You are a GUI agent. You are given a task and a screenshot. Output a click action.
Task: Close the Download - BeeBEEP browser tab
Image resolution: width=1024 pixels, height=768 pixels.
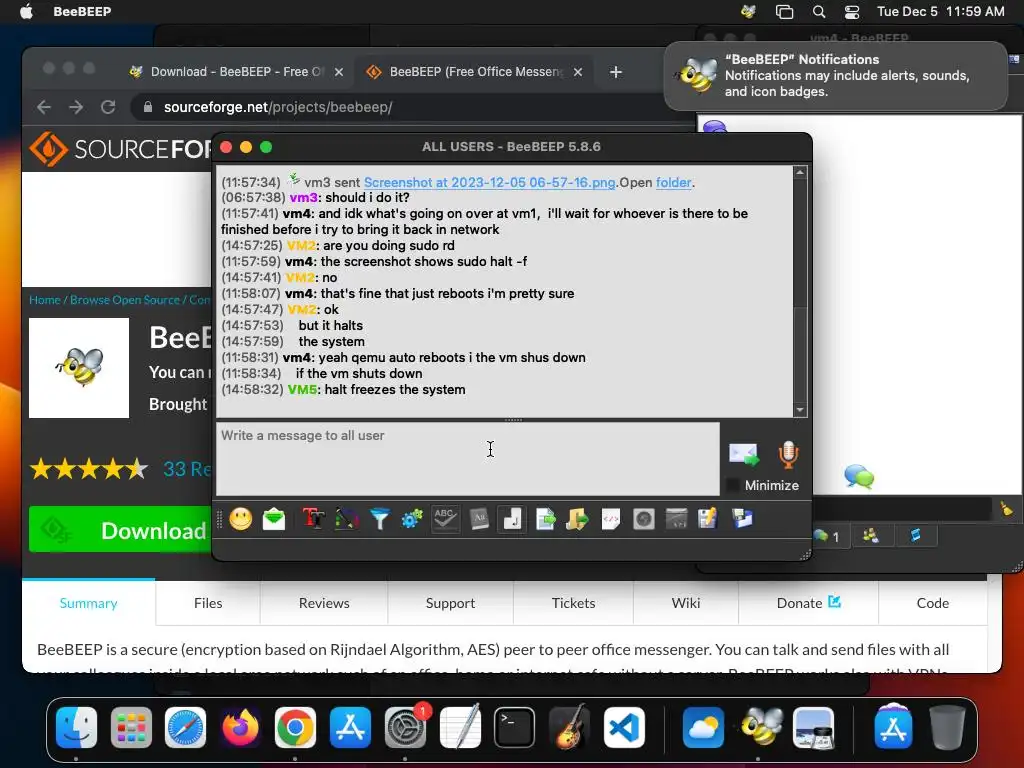point(339,72)
